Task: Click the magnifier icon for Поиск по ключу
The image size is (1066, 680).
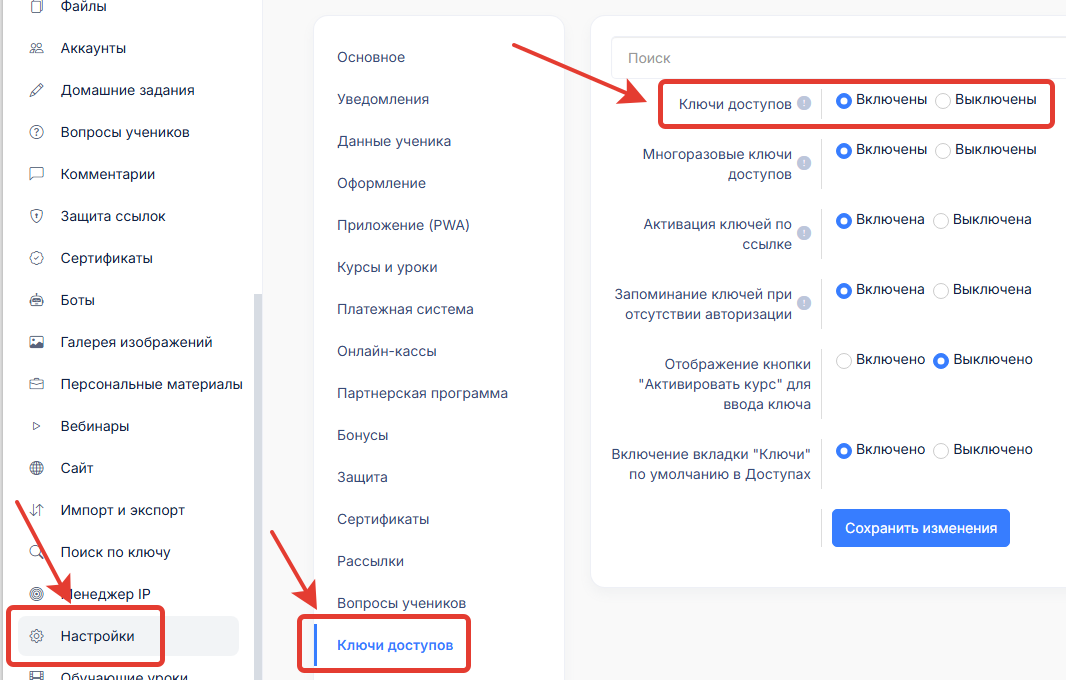Action: (x=37, y=552)
